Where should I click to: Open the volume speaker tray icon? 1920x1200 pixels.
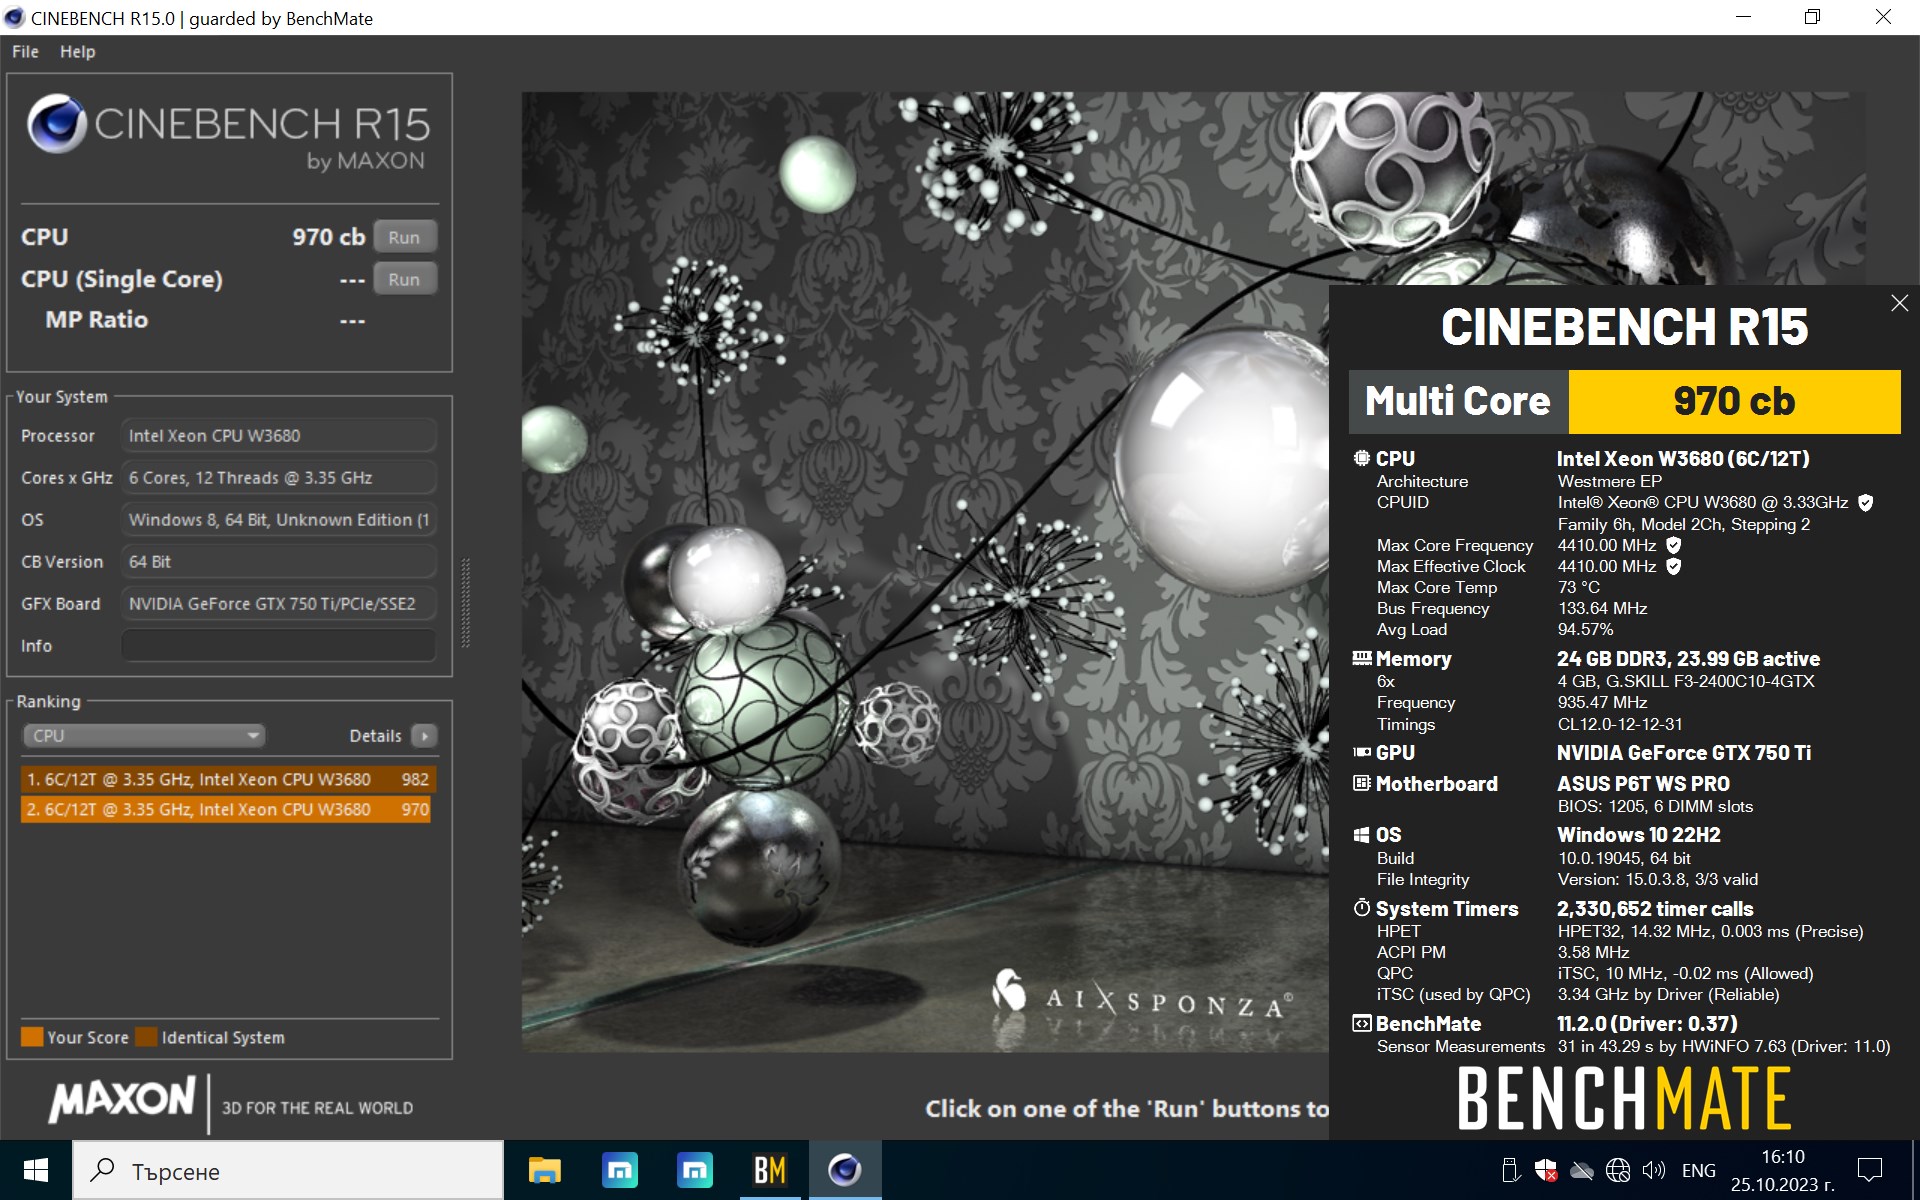pos(1654,1170)
